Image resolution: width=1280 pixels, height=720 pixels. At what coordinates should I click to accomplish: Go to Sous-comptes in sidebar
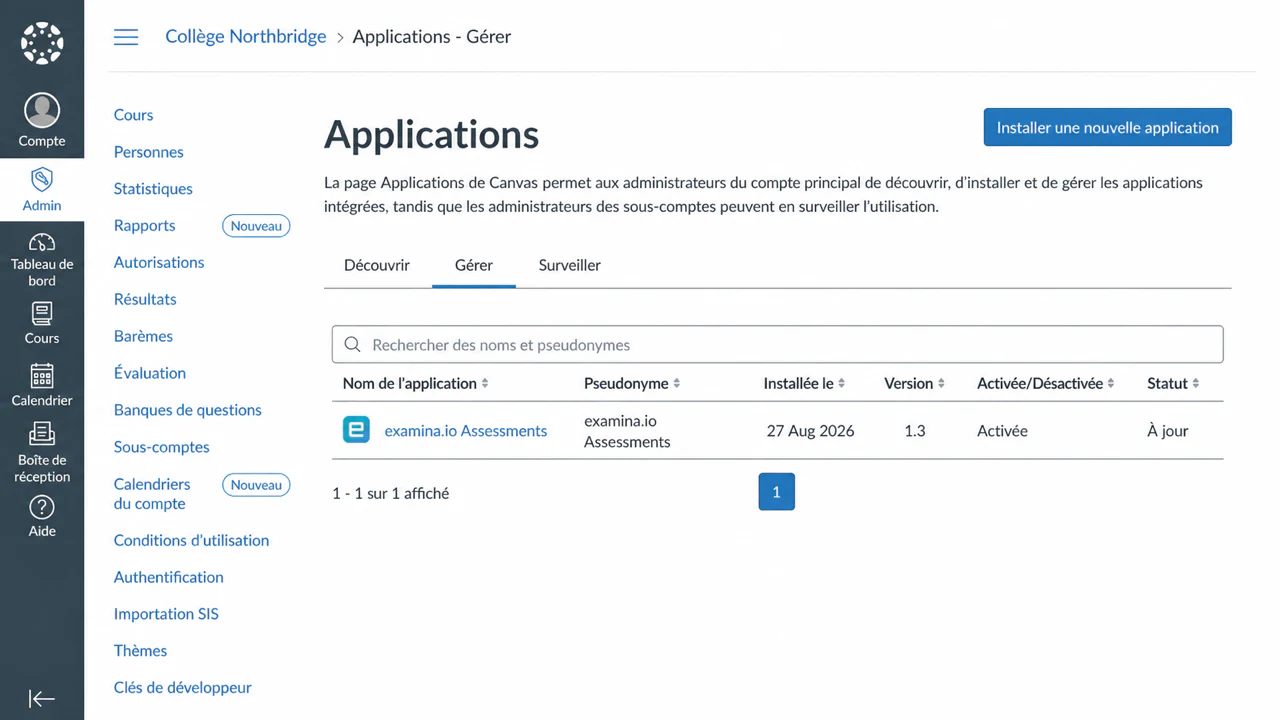pyautogui.click(x=162, y=447)
